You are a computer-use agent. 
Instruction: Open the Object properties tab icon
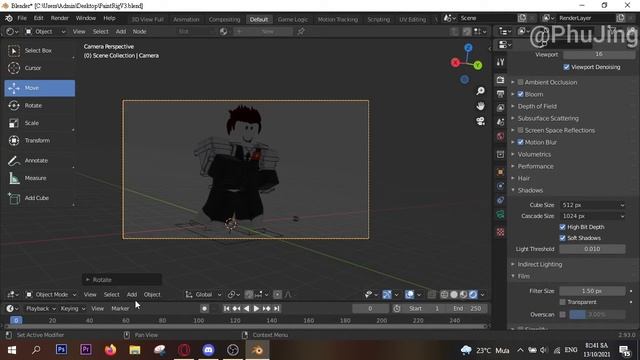(500, 172)
